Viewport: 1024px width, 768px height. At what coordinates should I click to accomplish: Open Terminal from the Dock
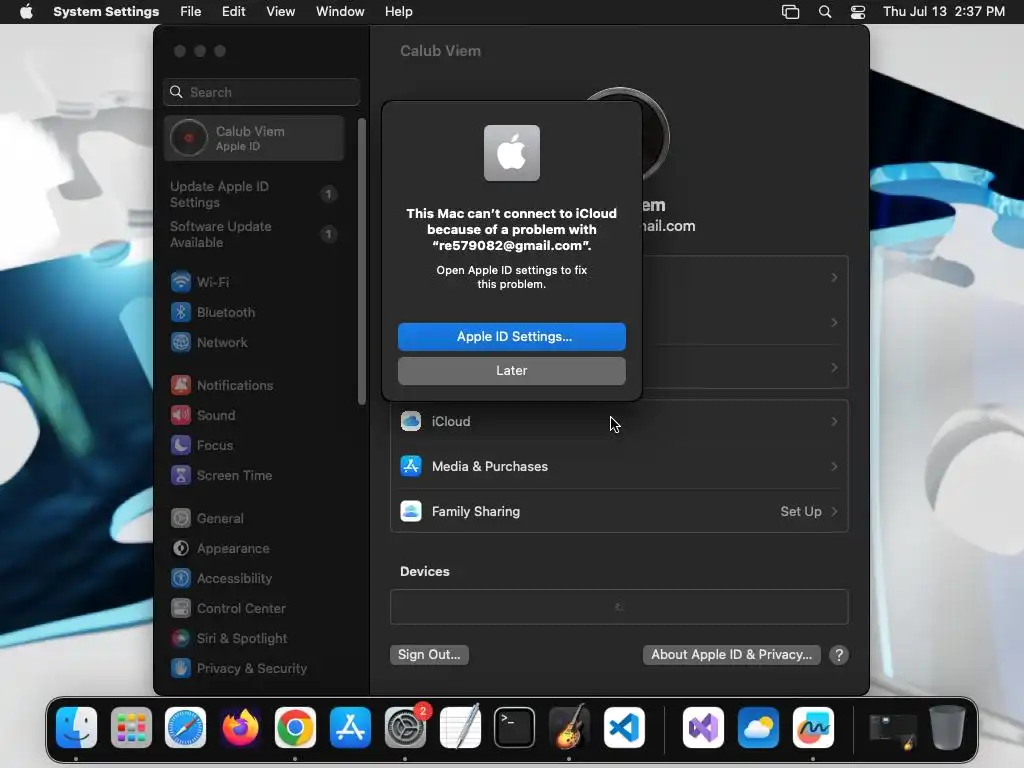pos(515,728)
